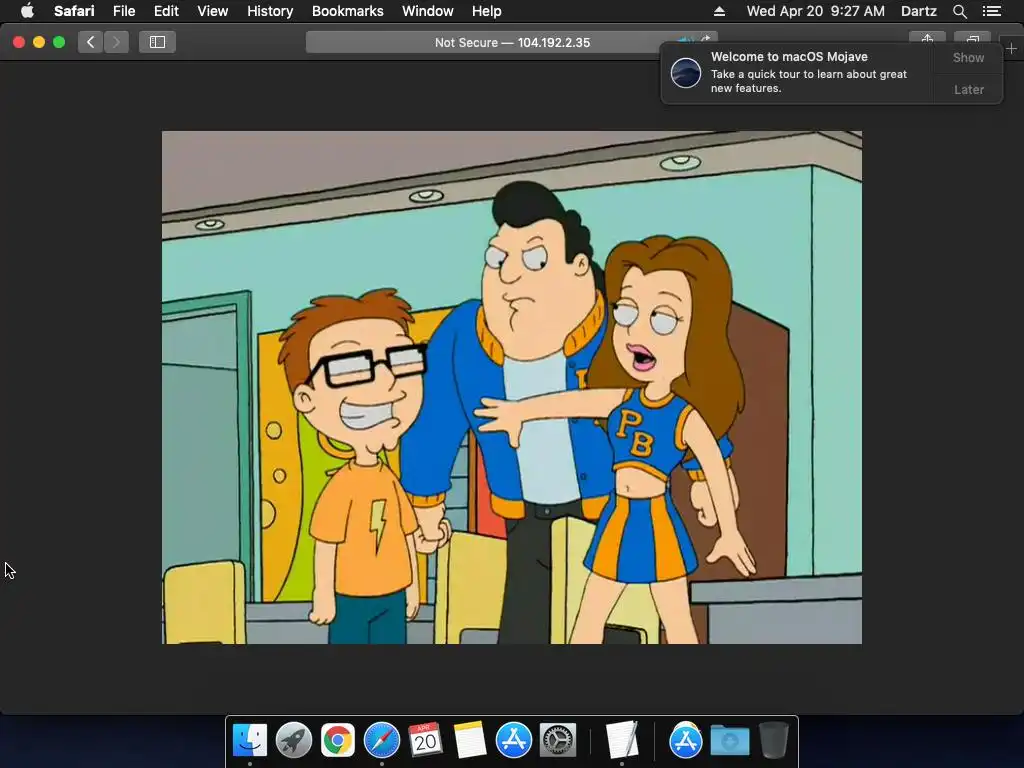Viewport: 1024px width, 768px height.
Task: Click the macOS Mojave notification icon
Action: click(686, 72)
